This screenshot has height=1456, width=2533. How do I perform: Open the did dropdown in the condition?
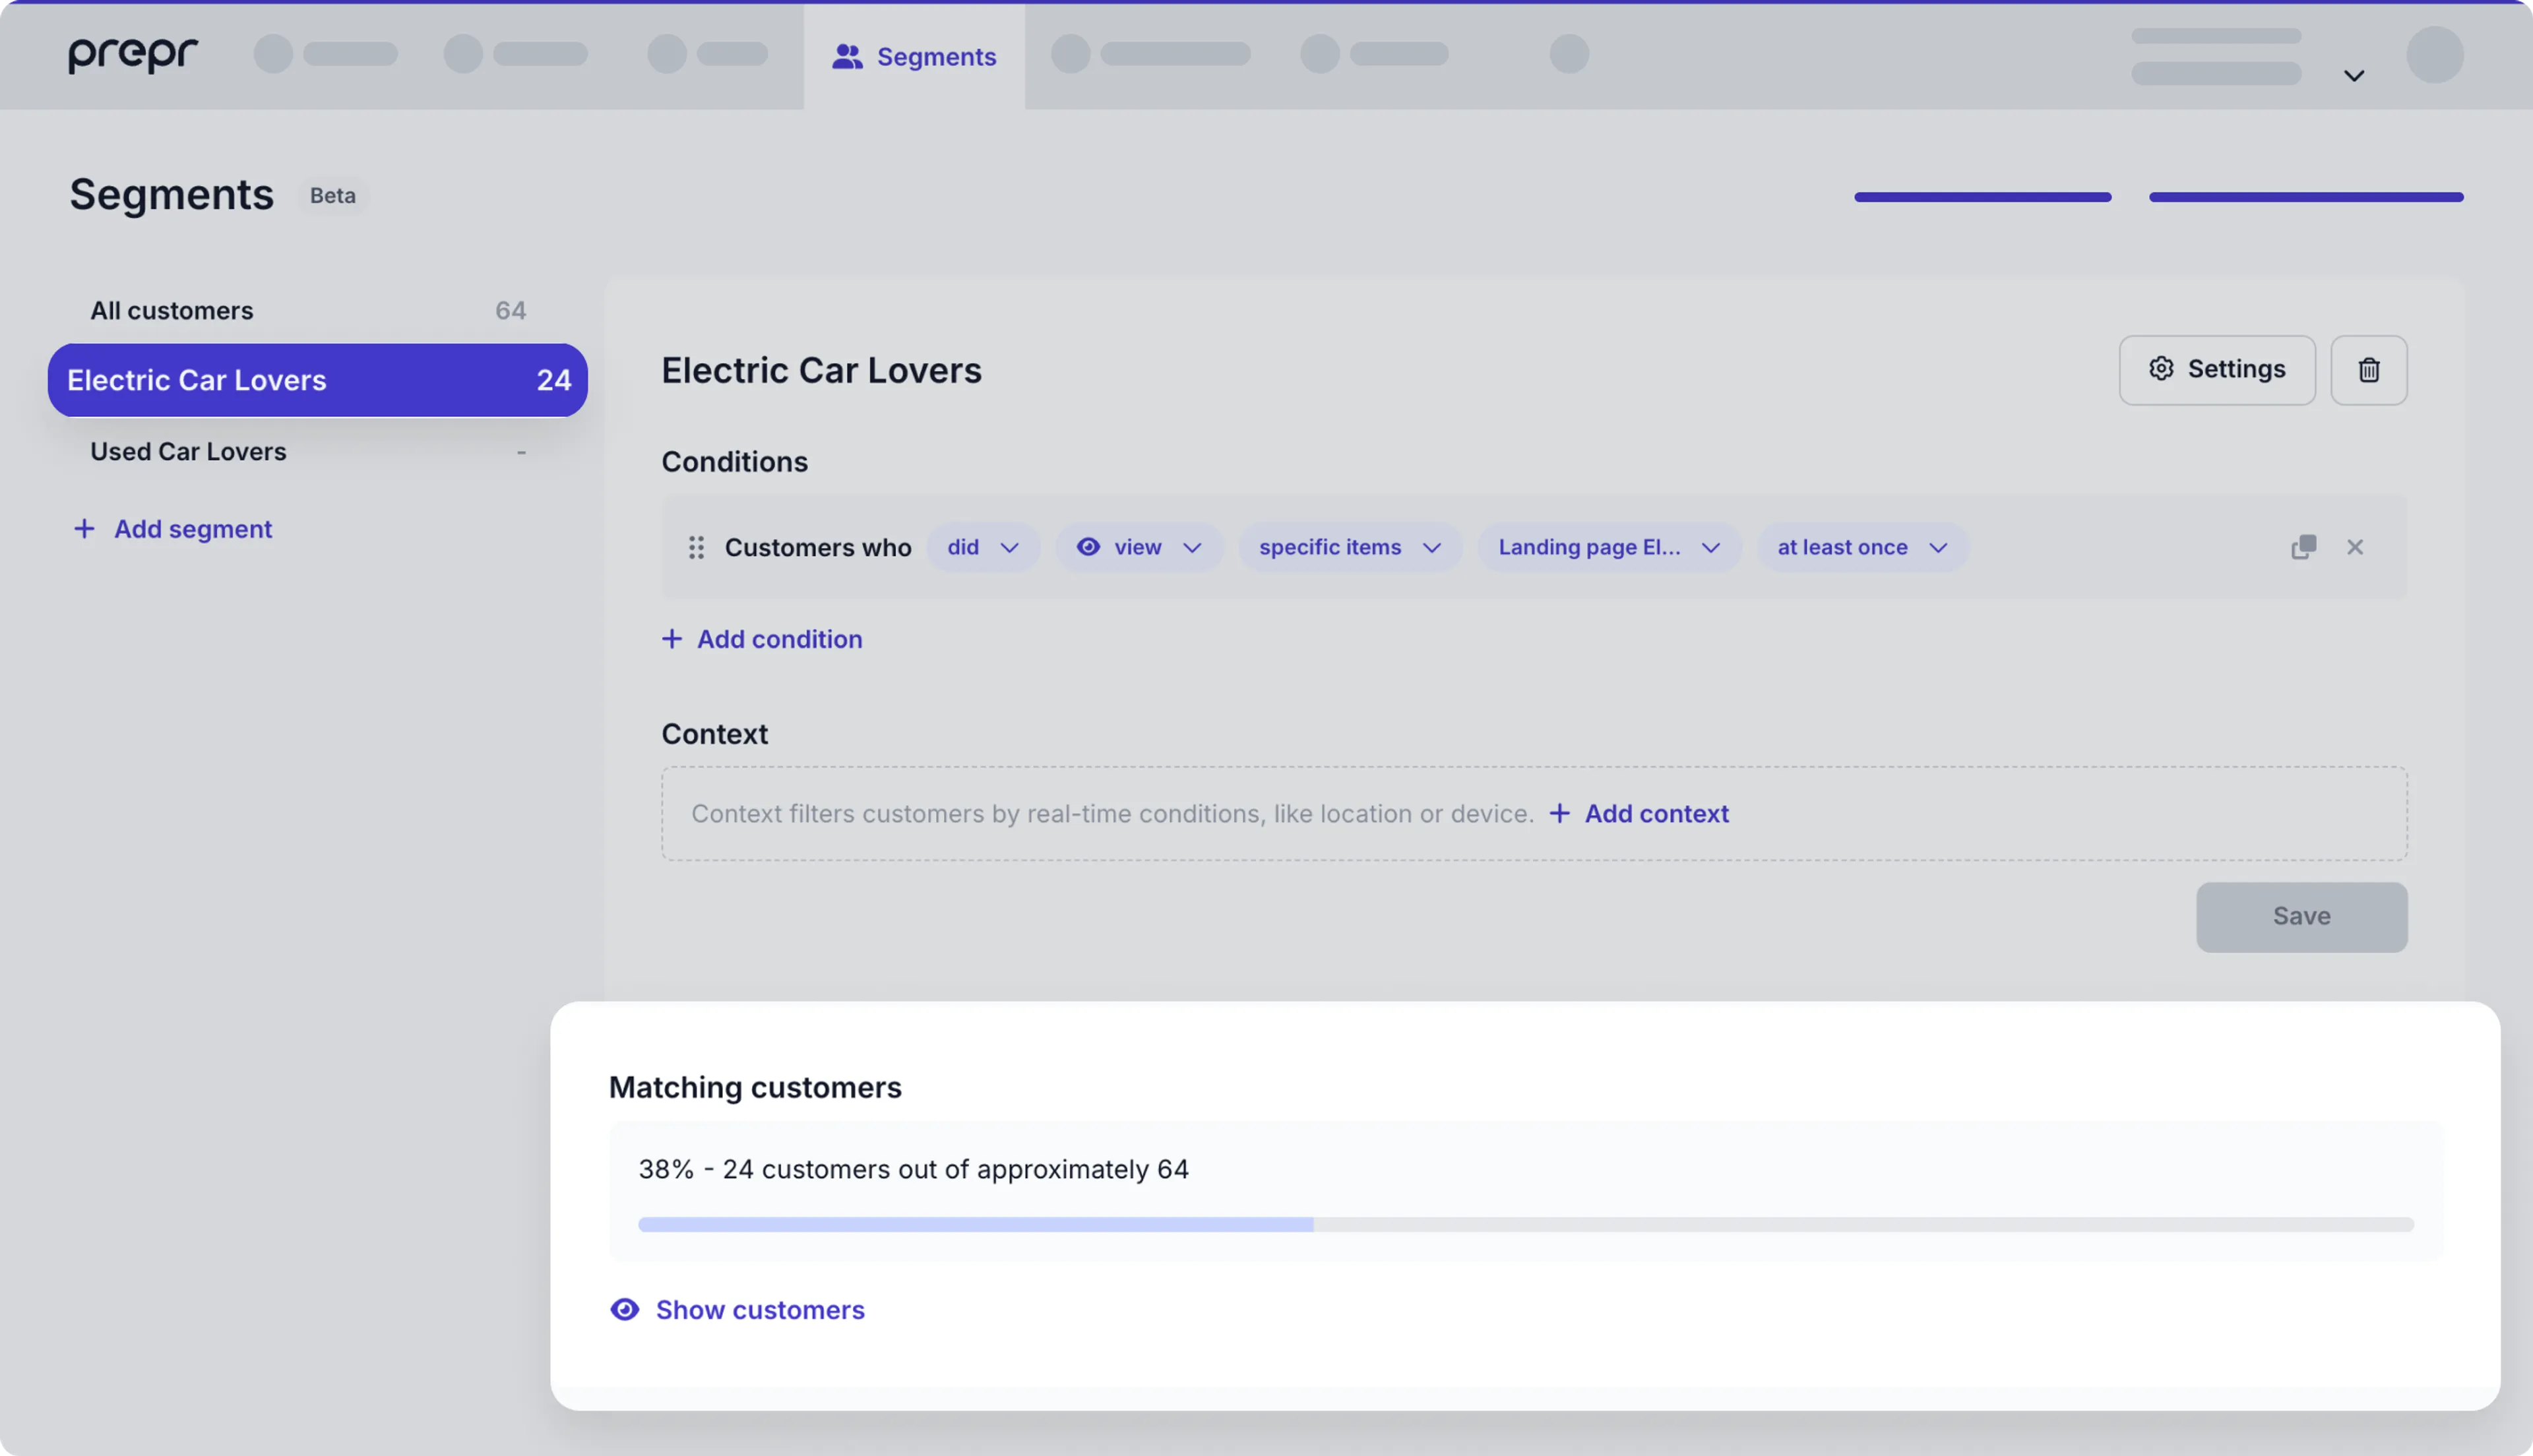tap(983, 547)
